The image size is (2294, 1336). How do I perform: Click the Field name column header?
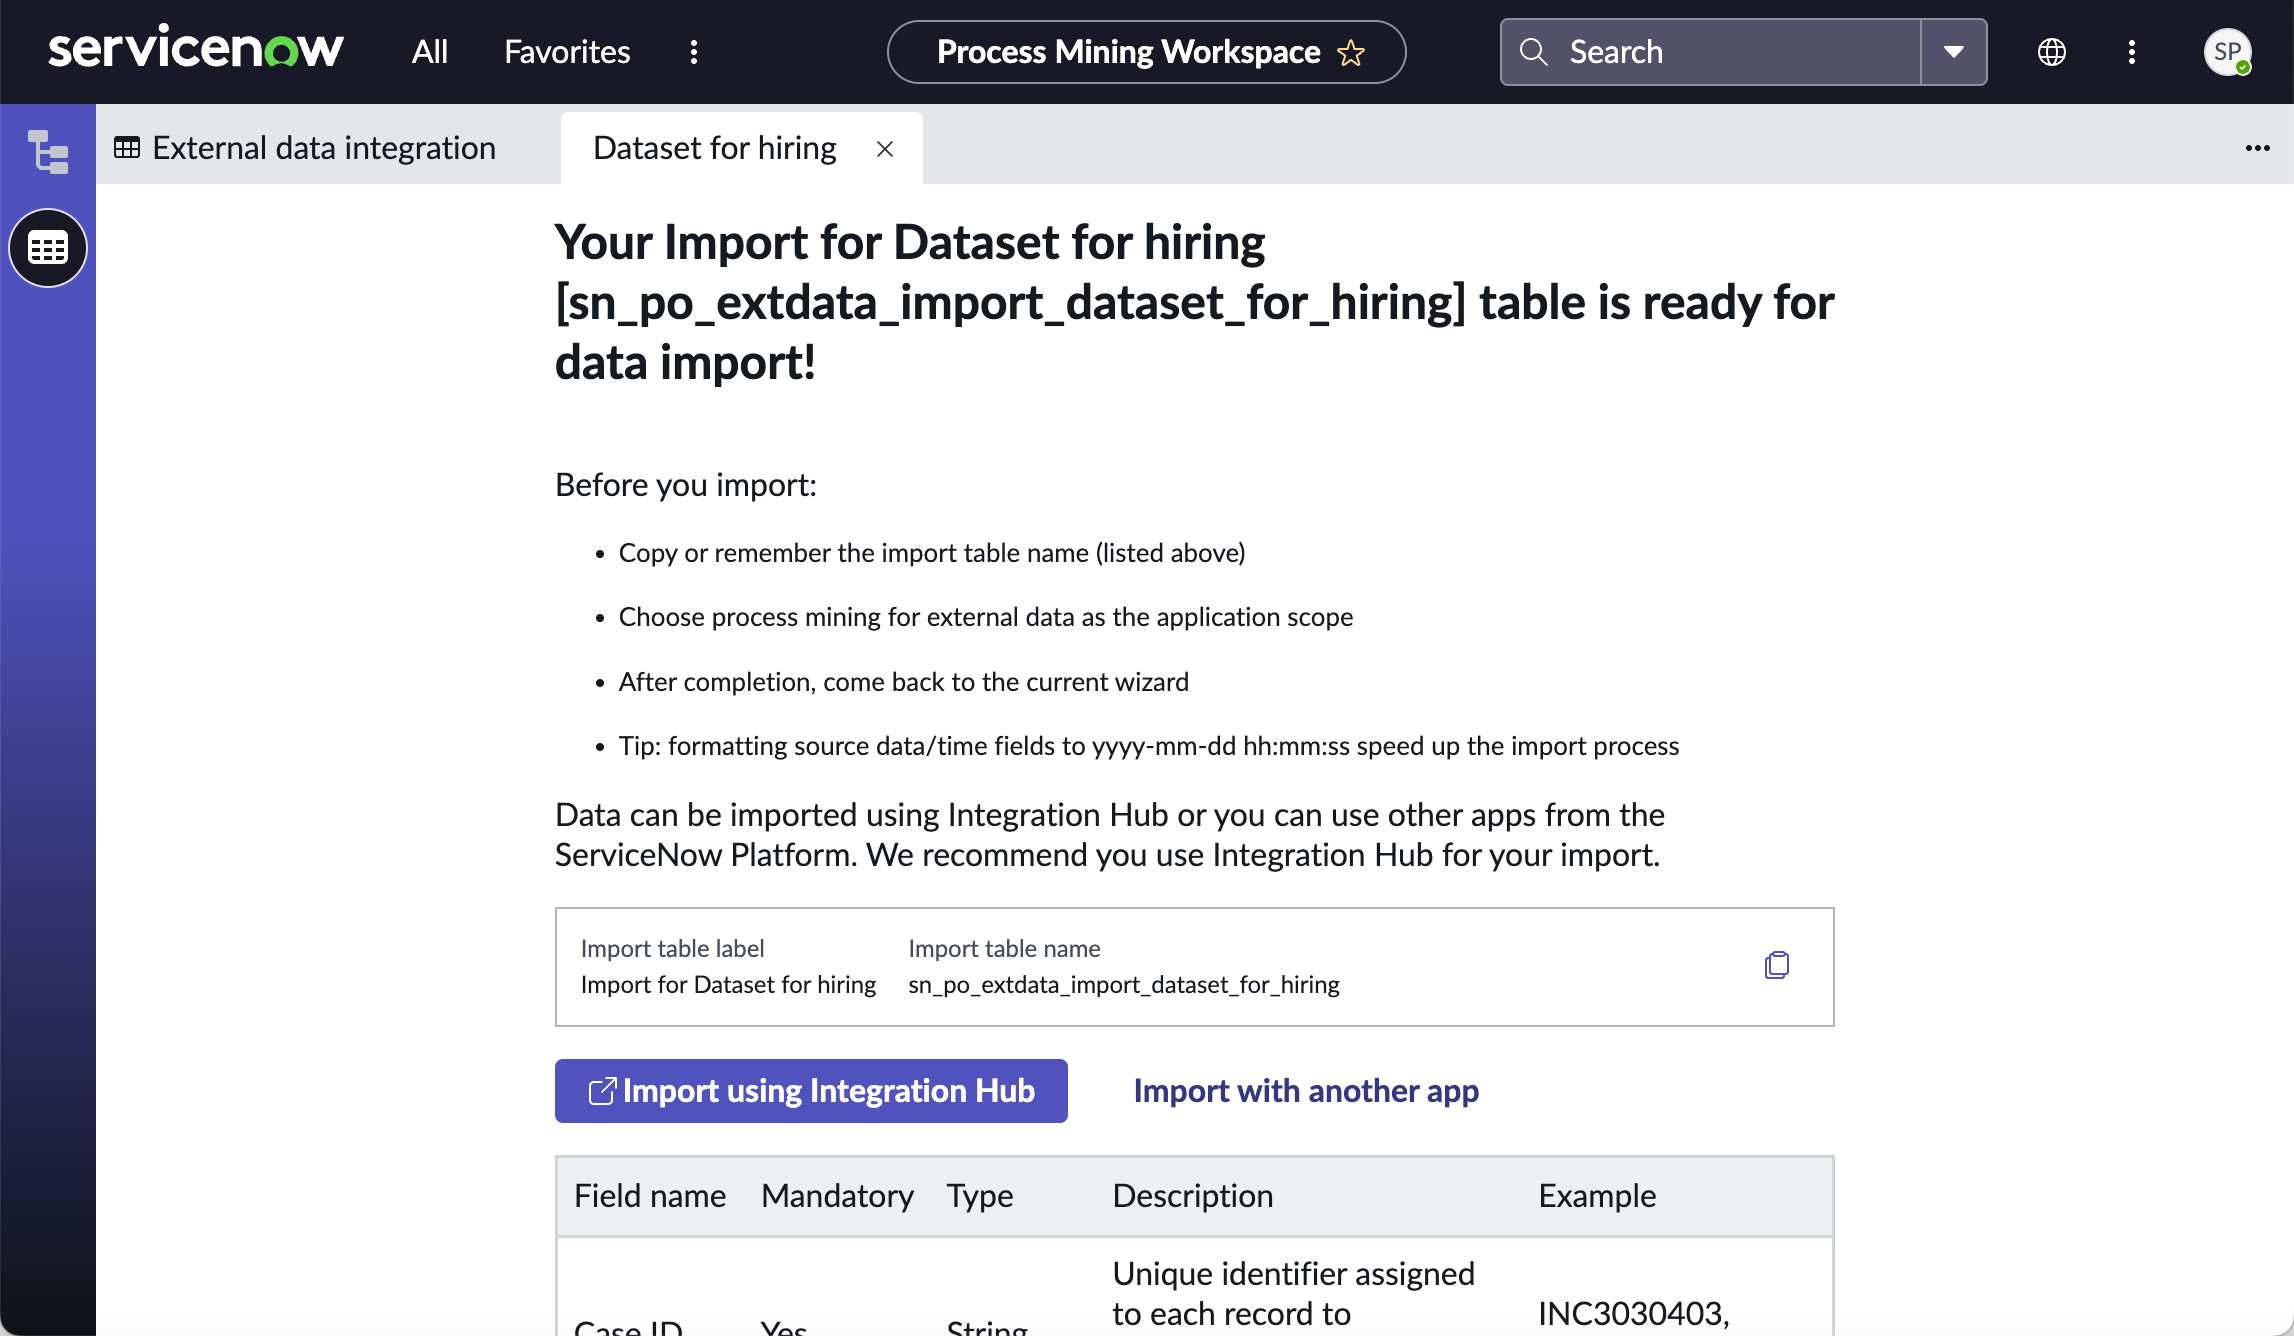click(650, 1196)
